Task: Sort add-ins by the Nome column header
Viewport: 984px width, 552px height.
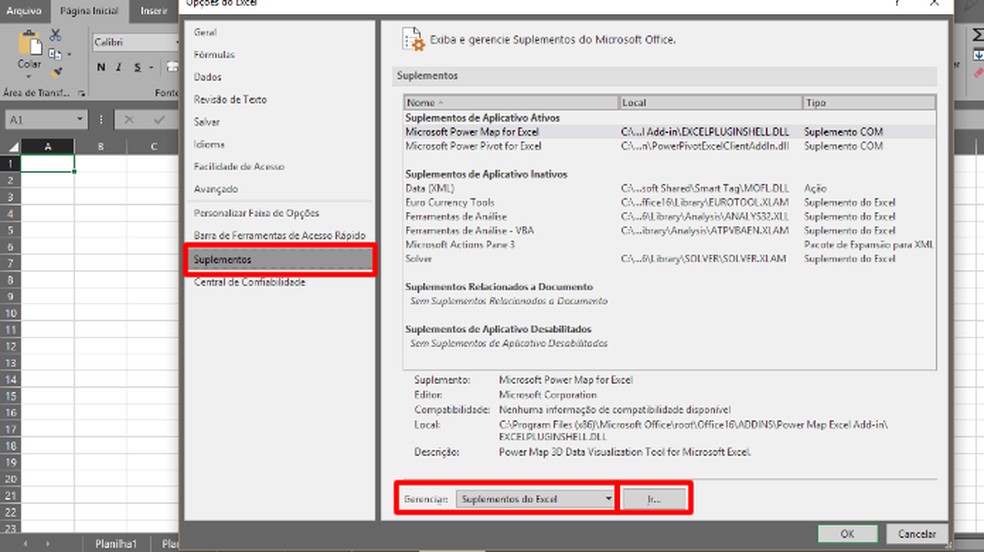Action: tap(511, 102)
